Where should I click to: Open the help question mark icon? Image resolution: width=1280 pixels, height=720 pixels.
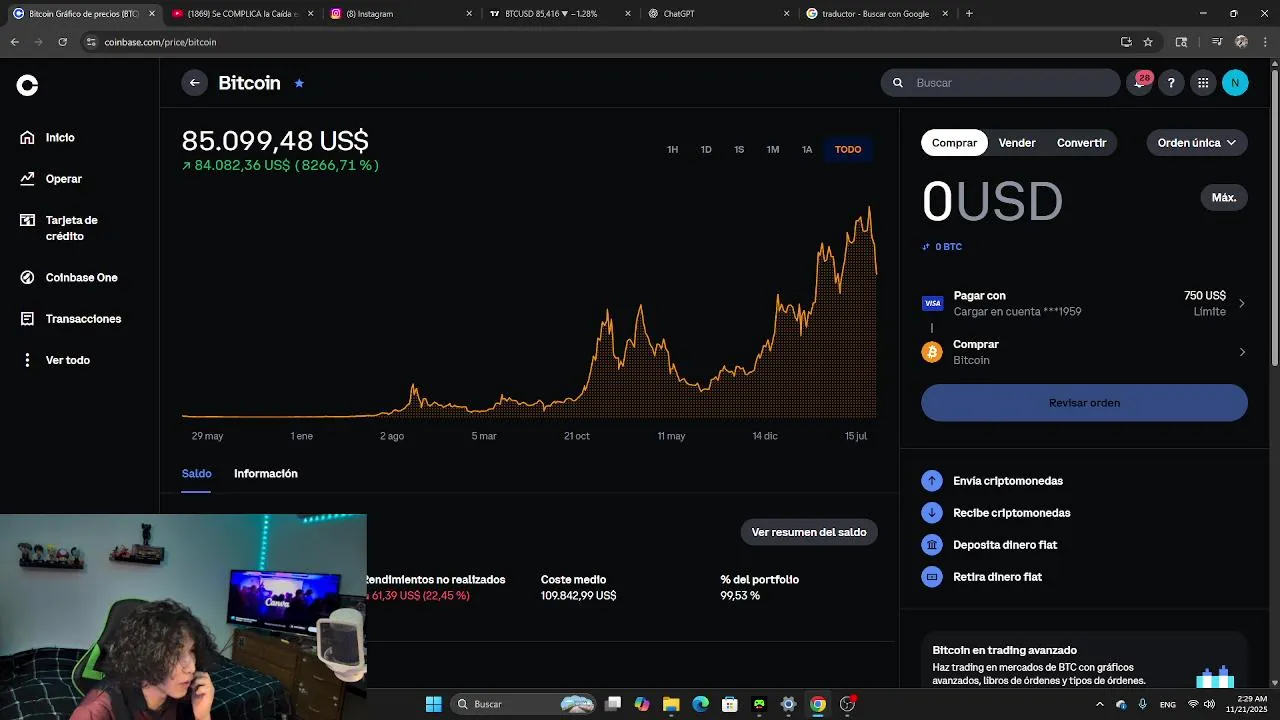[1171, 83]
